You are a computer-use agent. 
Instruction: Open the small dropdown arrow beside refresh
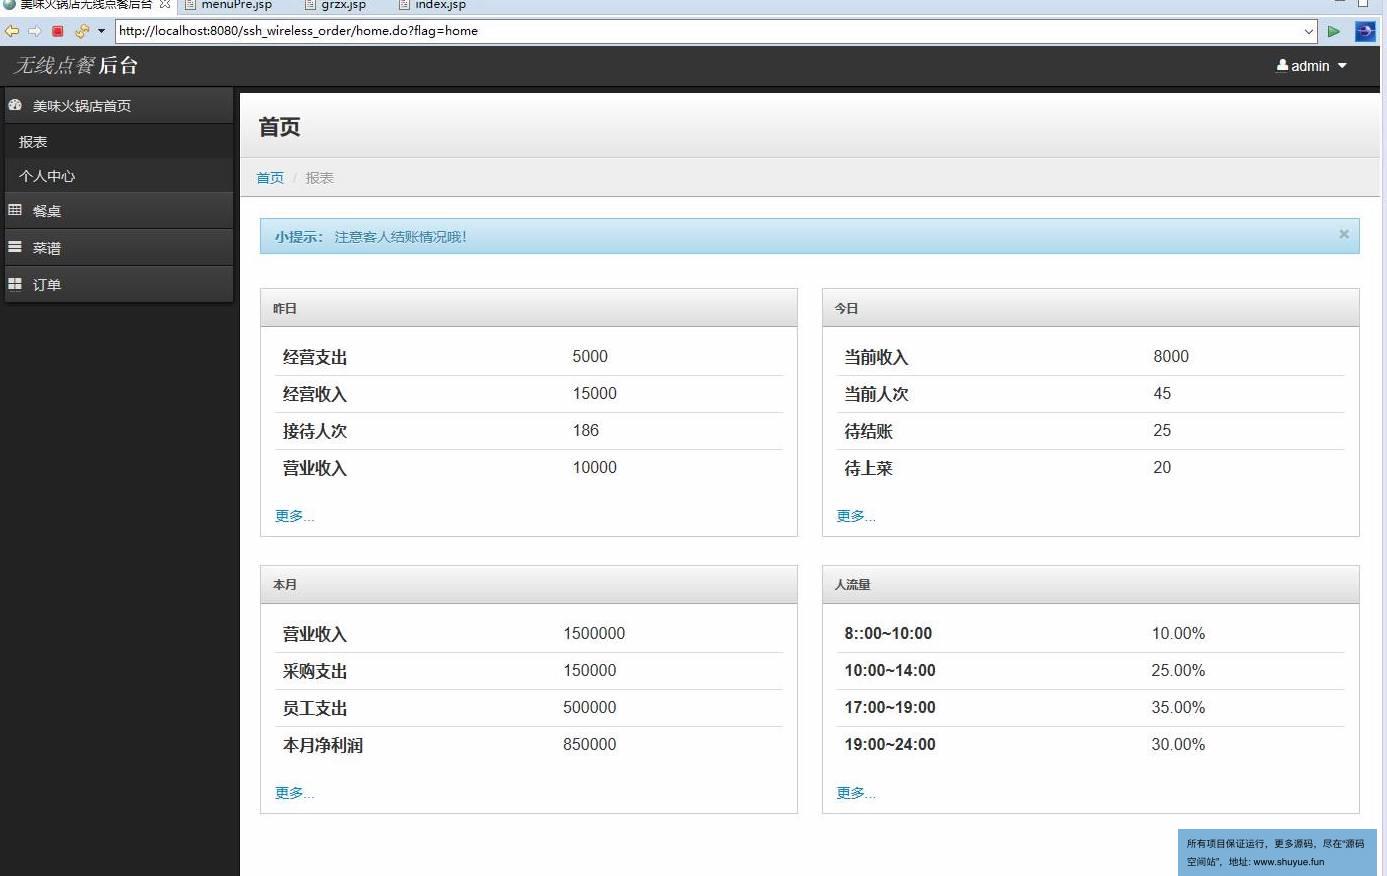tap(101, 31)
